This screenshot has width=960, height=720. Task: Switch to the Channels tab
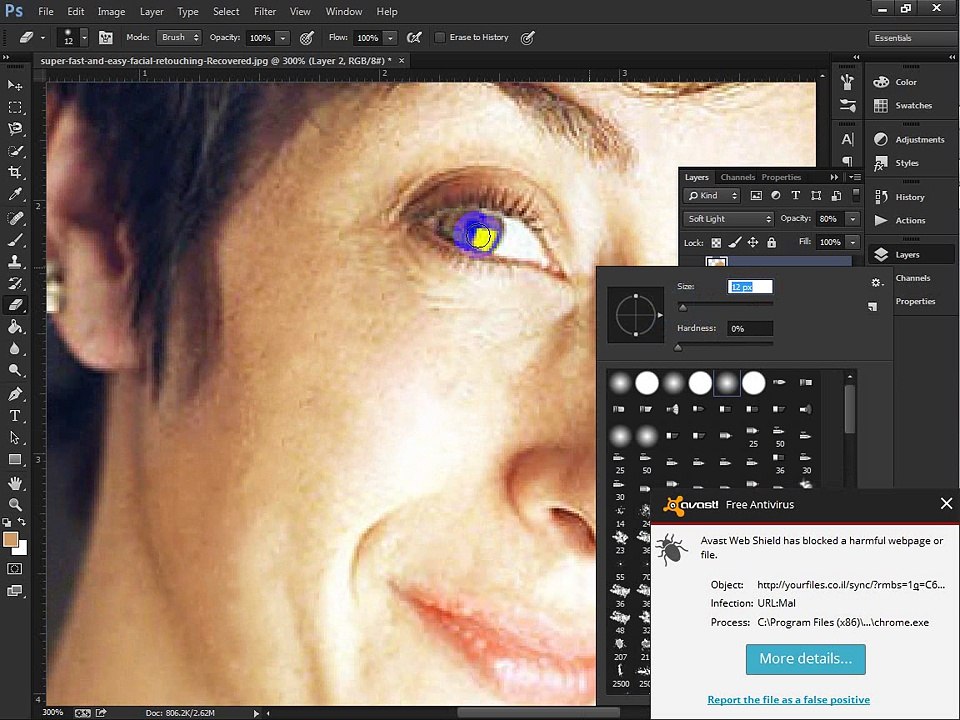pos(738,177)
